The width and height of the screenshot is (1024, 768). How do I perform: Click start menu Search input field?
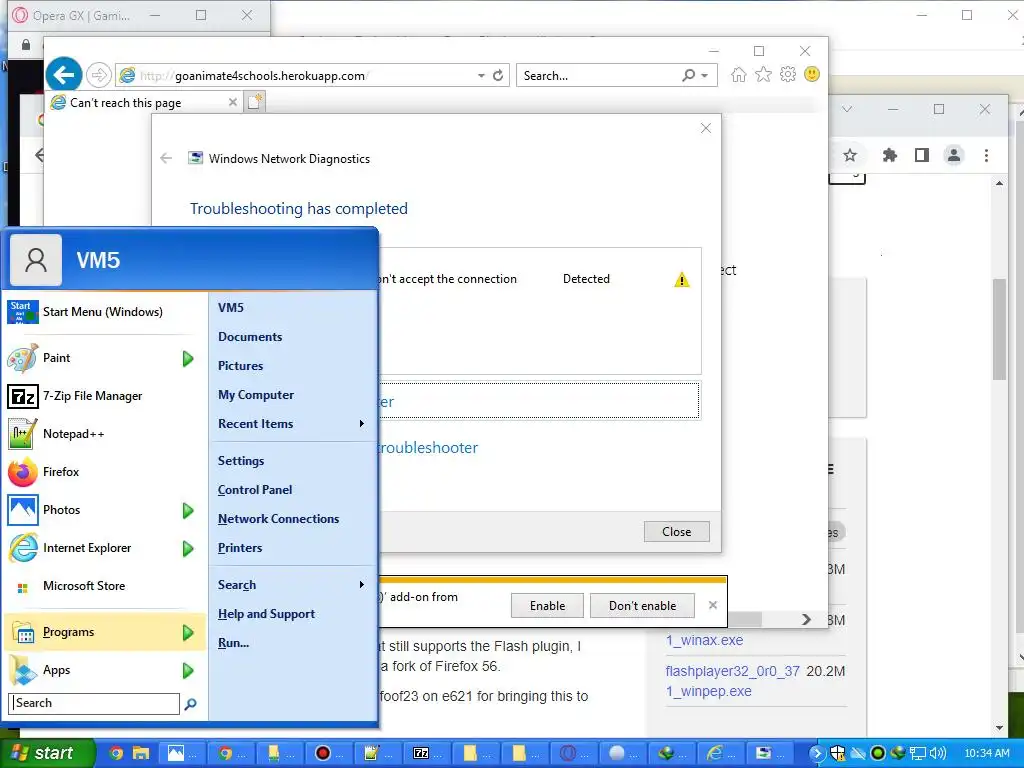tap(94, 703)
